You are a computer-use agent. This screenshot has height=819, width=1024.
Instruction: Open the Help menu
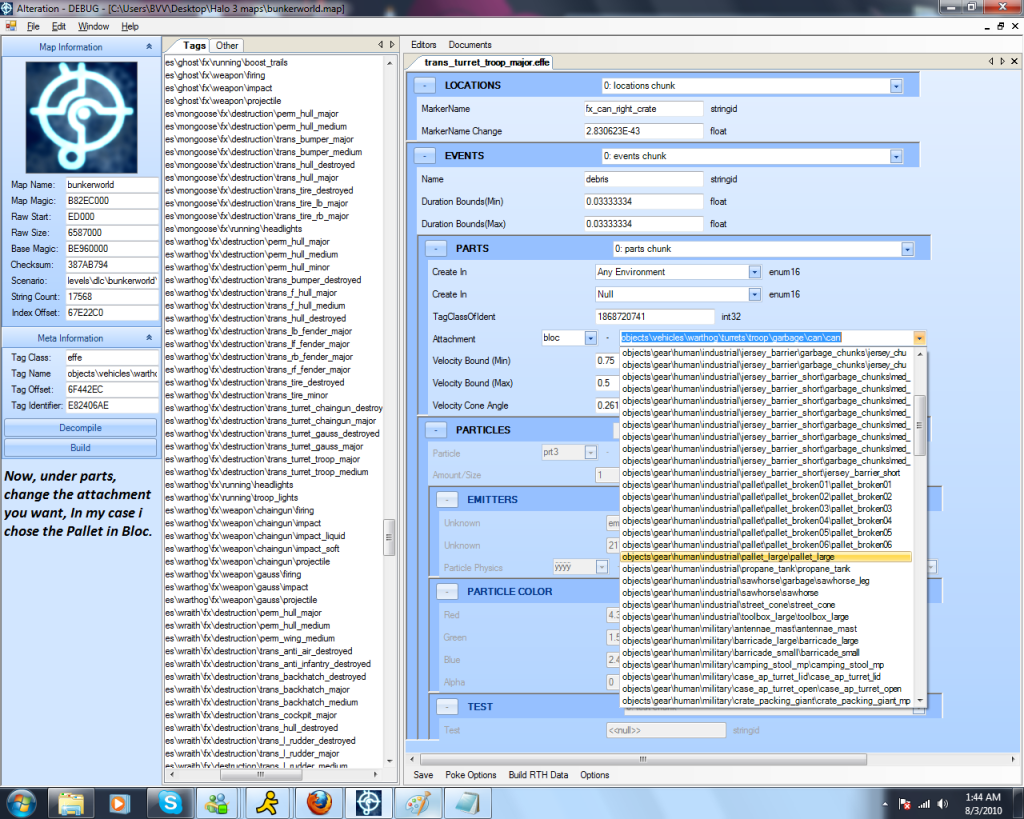coord(130,26)
